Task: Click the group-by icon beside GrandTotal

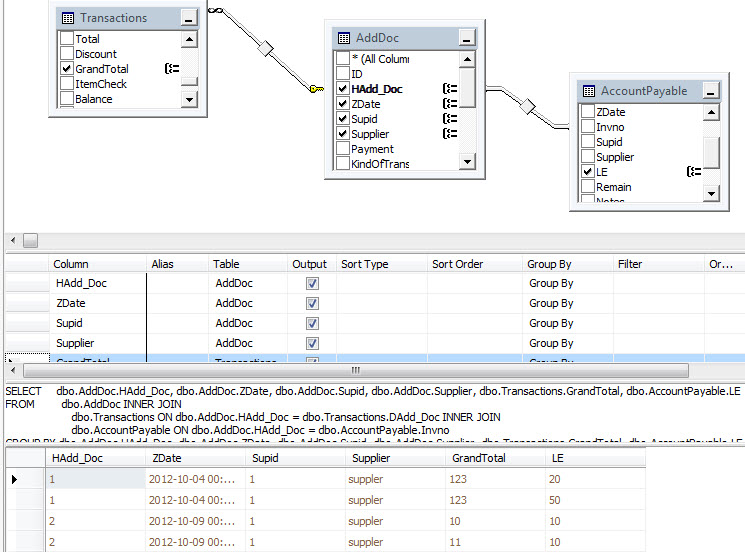Action: [172, 69]
